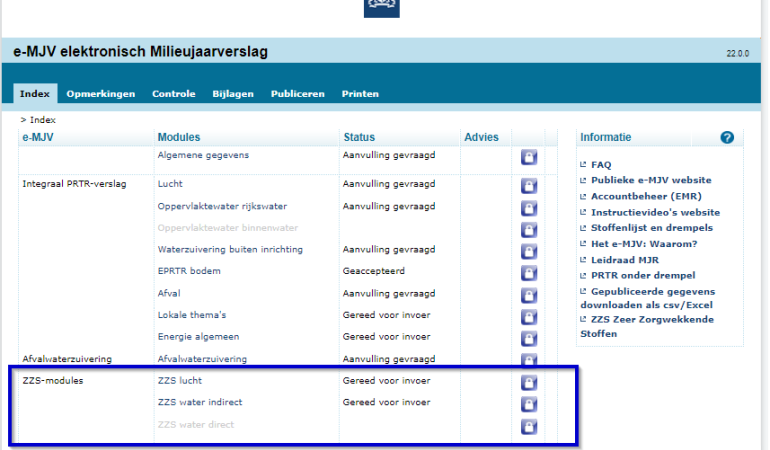Open the Energie algemeen module
Viewport: 770px width, 450px height.
coord(198,337)
